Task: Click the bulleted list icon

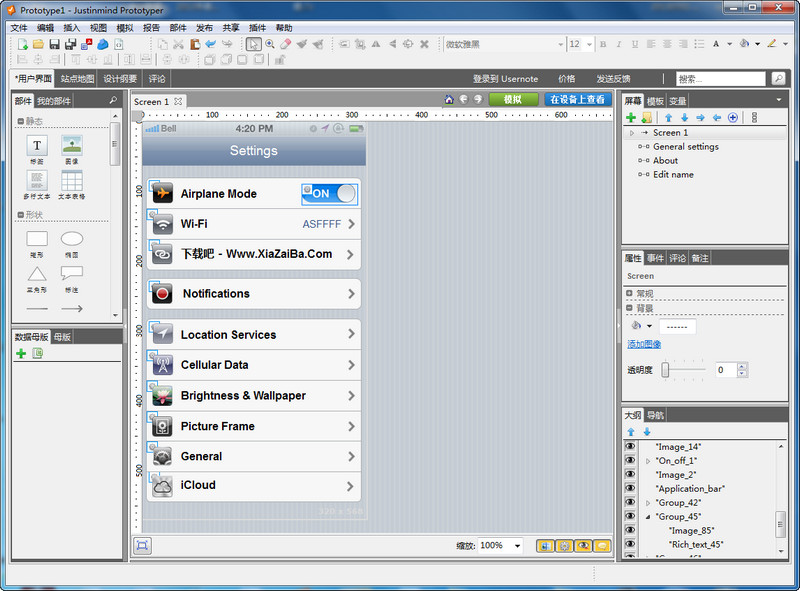Action: click(x=699, y=44)
